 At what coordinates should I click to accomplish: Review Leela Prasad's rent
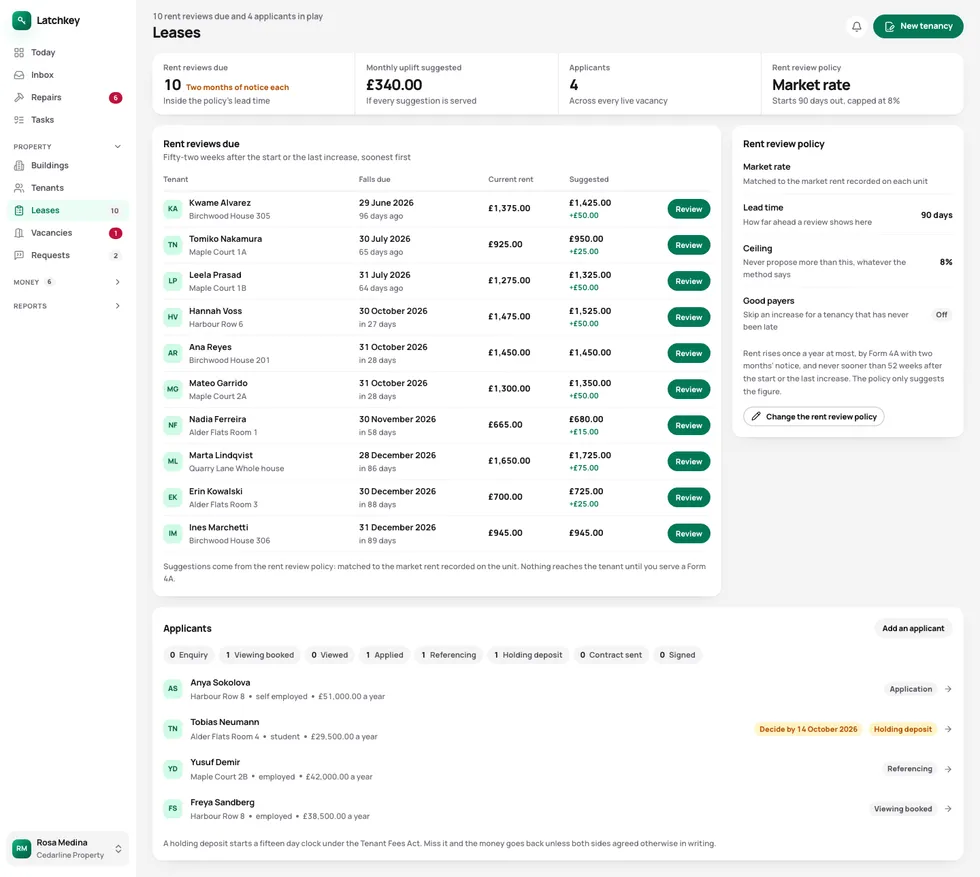click(x=689, y=281)
